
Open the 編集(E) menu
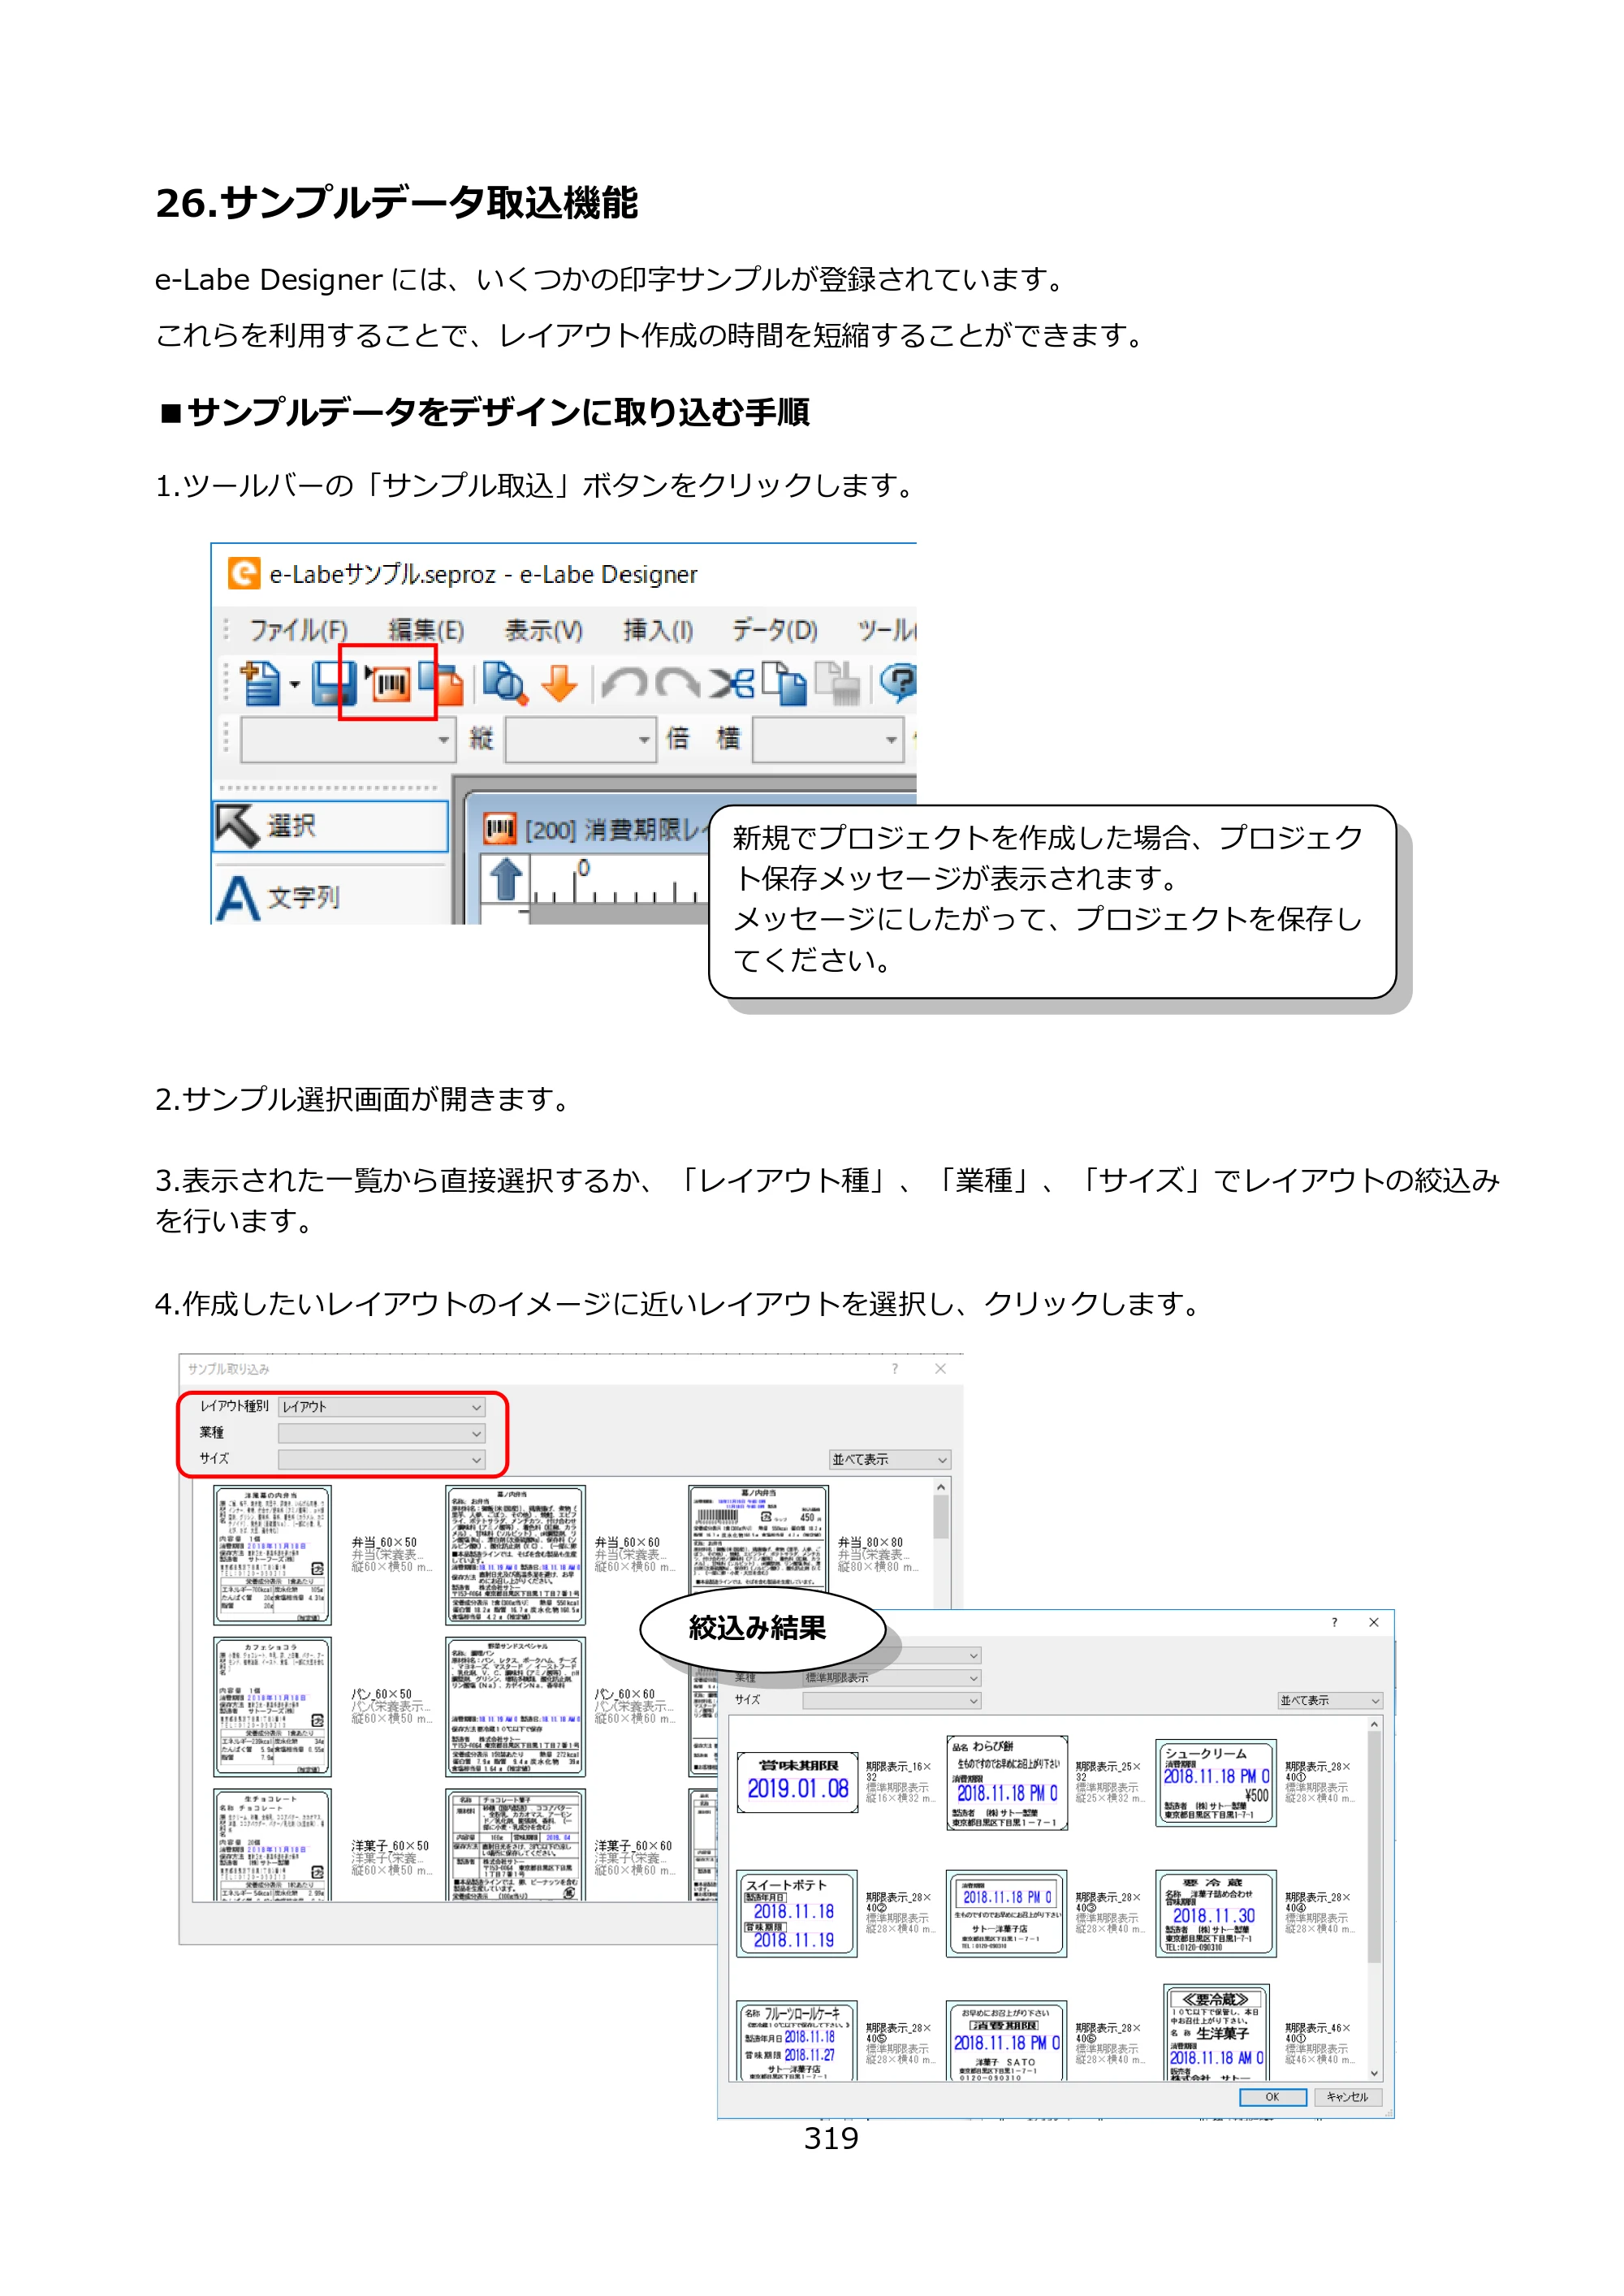(x=426, y=630)
